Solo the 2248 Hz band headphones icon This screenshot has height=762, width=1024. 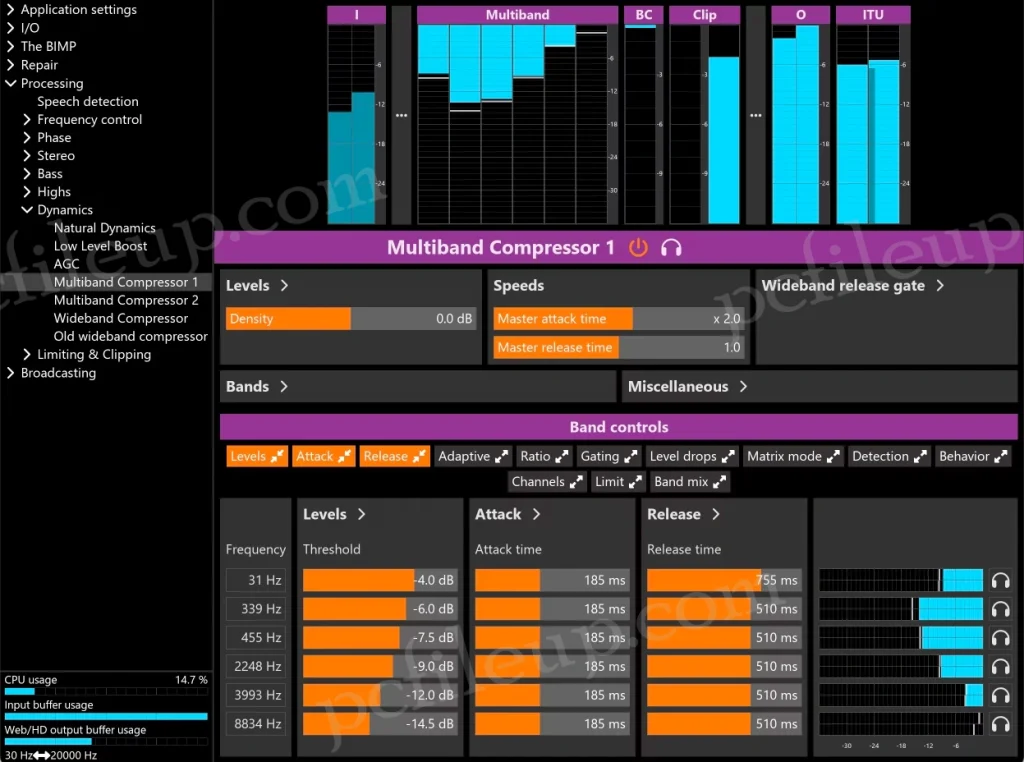(x=1000, y=666)
